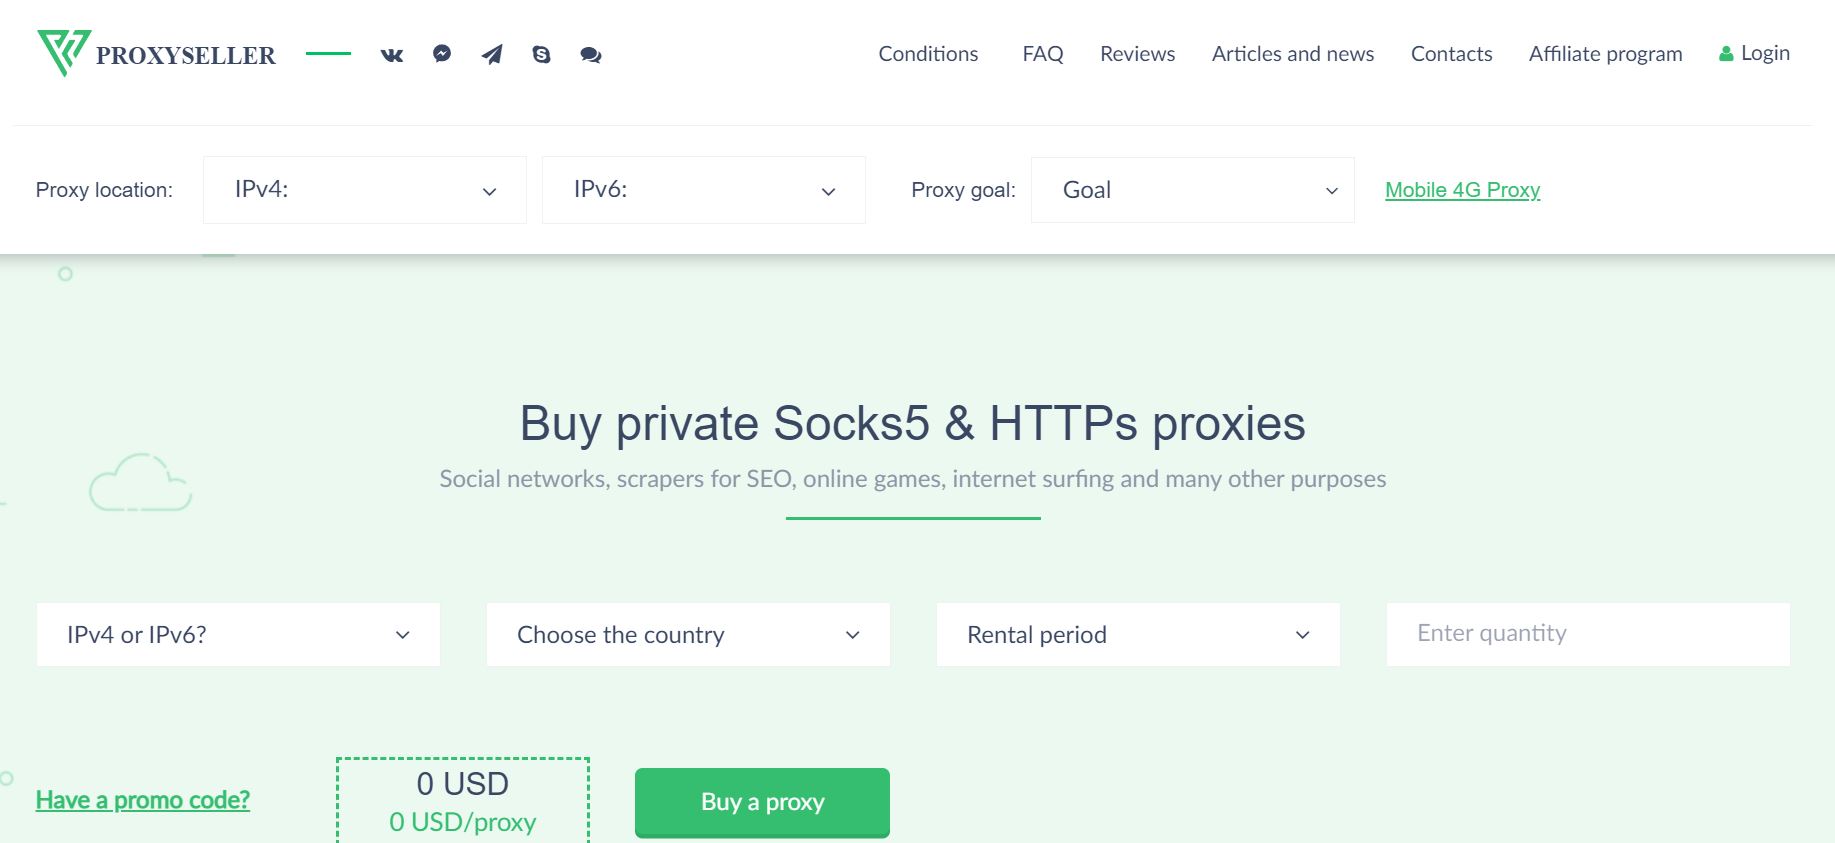
Task: Open the VK social page icon
Action: coord(392,55)
